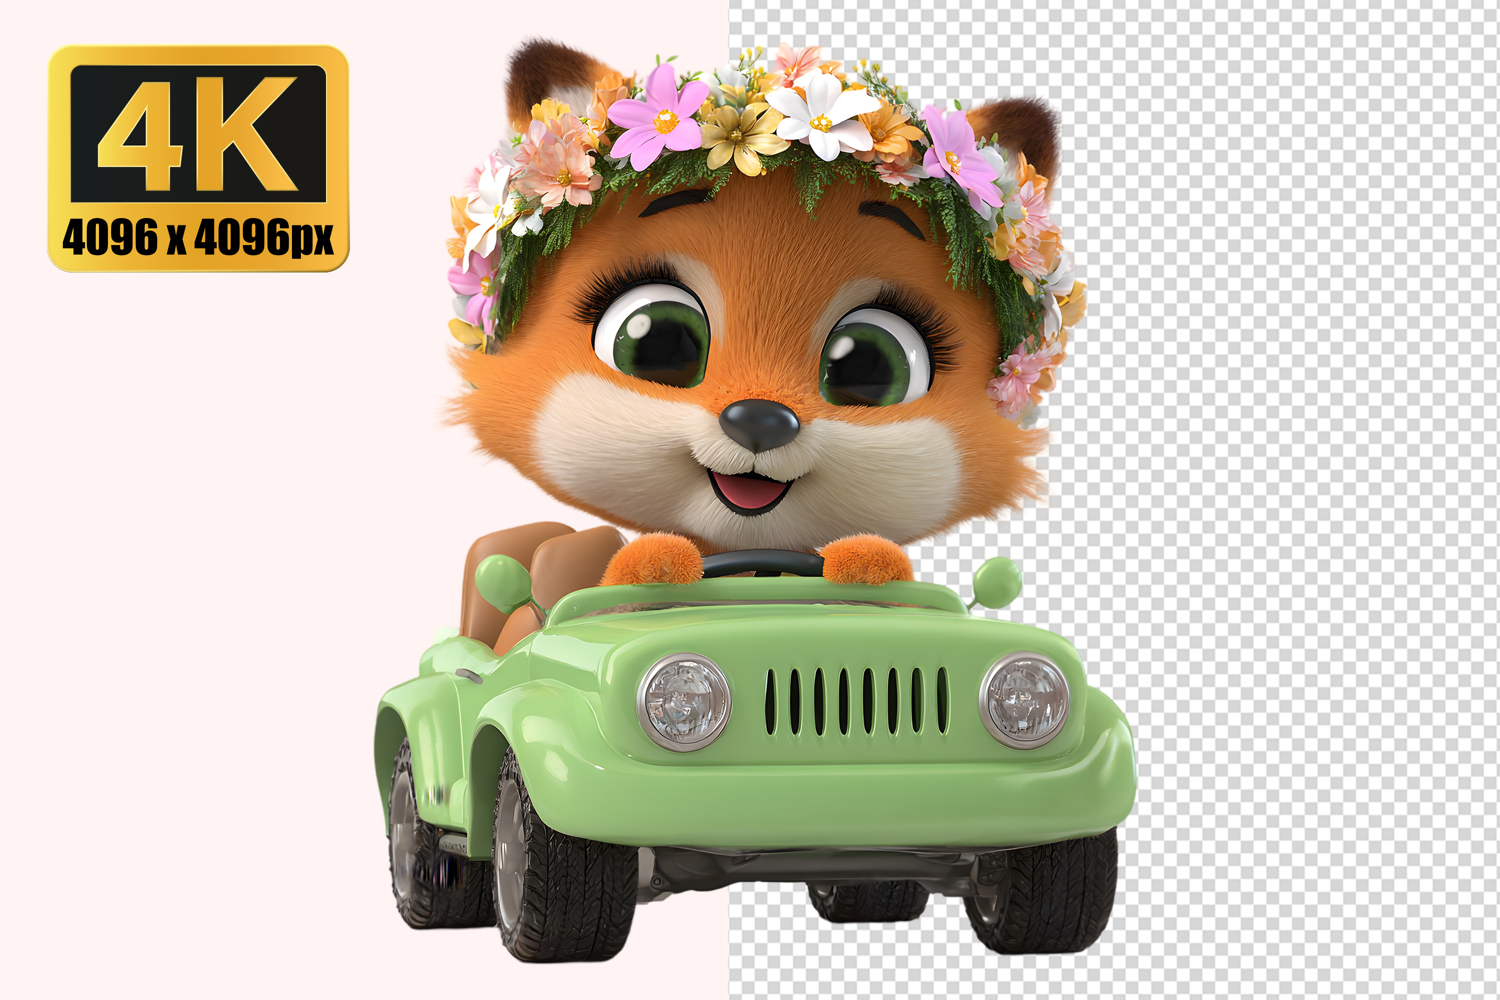Sample the solid pale pink background

(200, 600)
